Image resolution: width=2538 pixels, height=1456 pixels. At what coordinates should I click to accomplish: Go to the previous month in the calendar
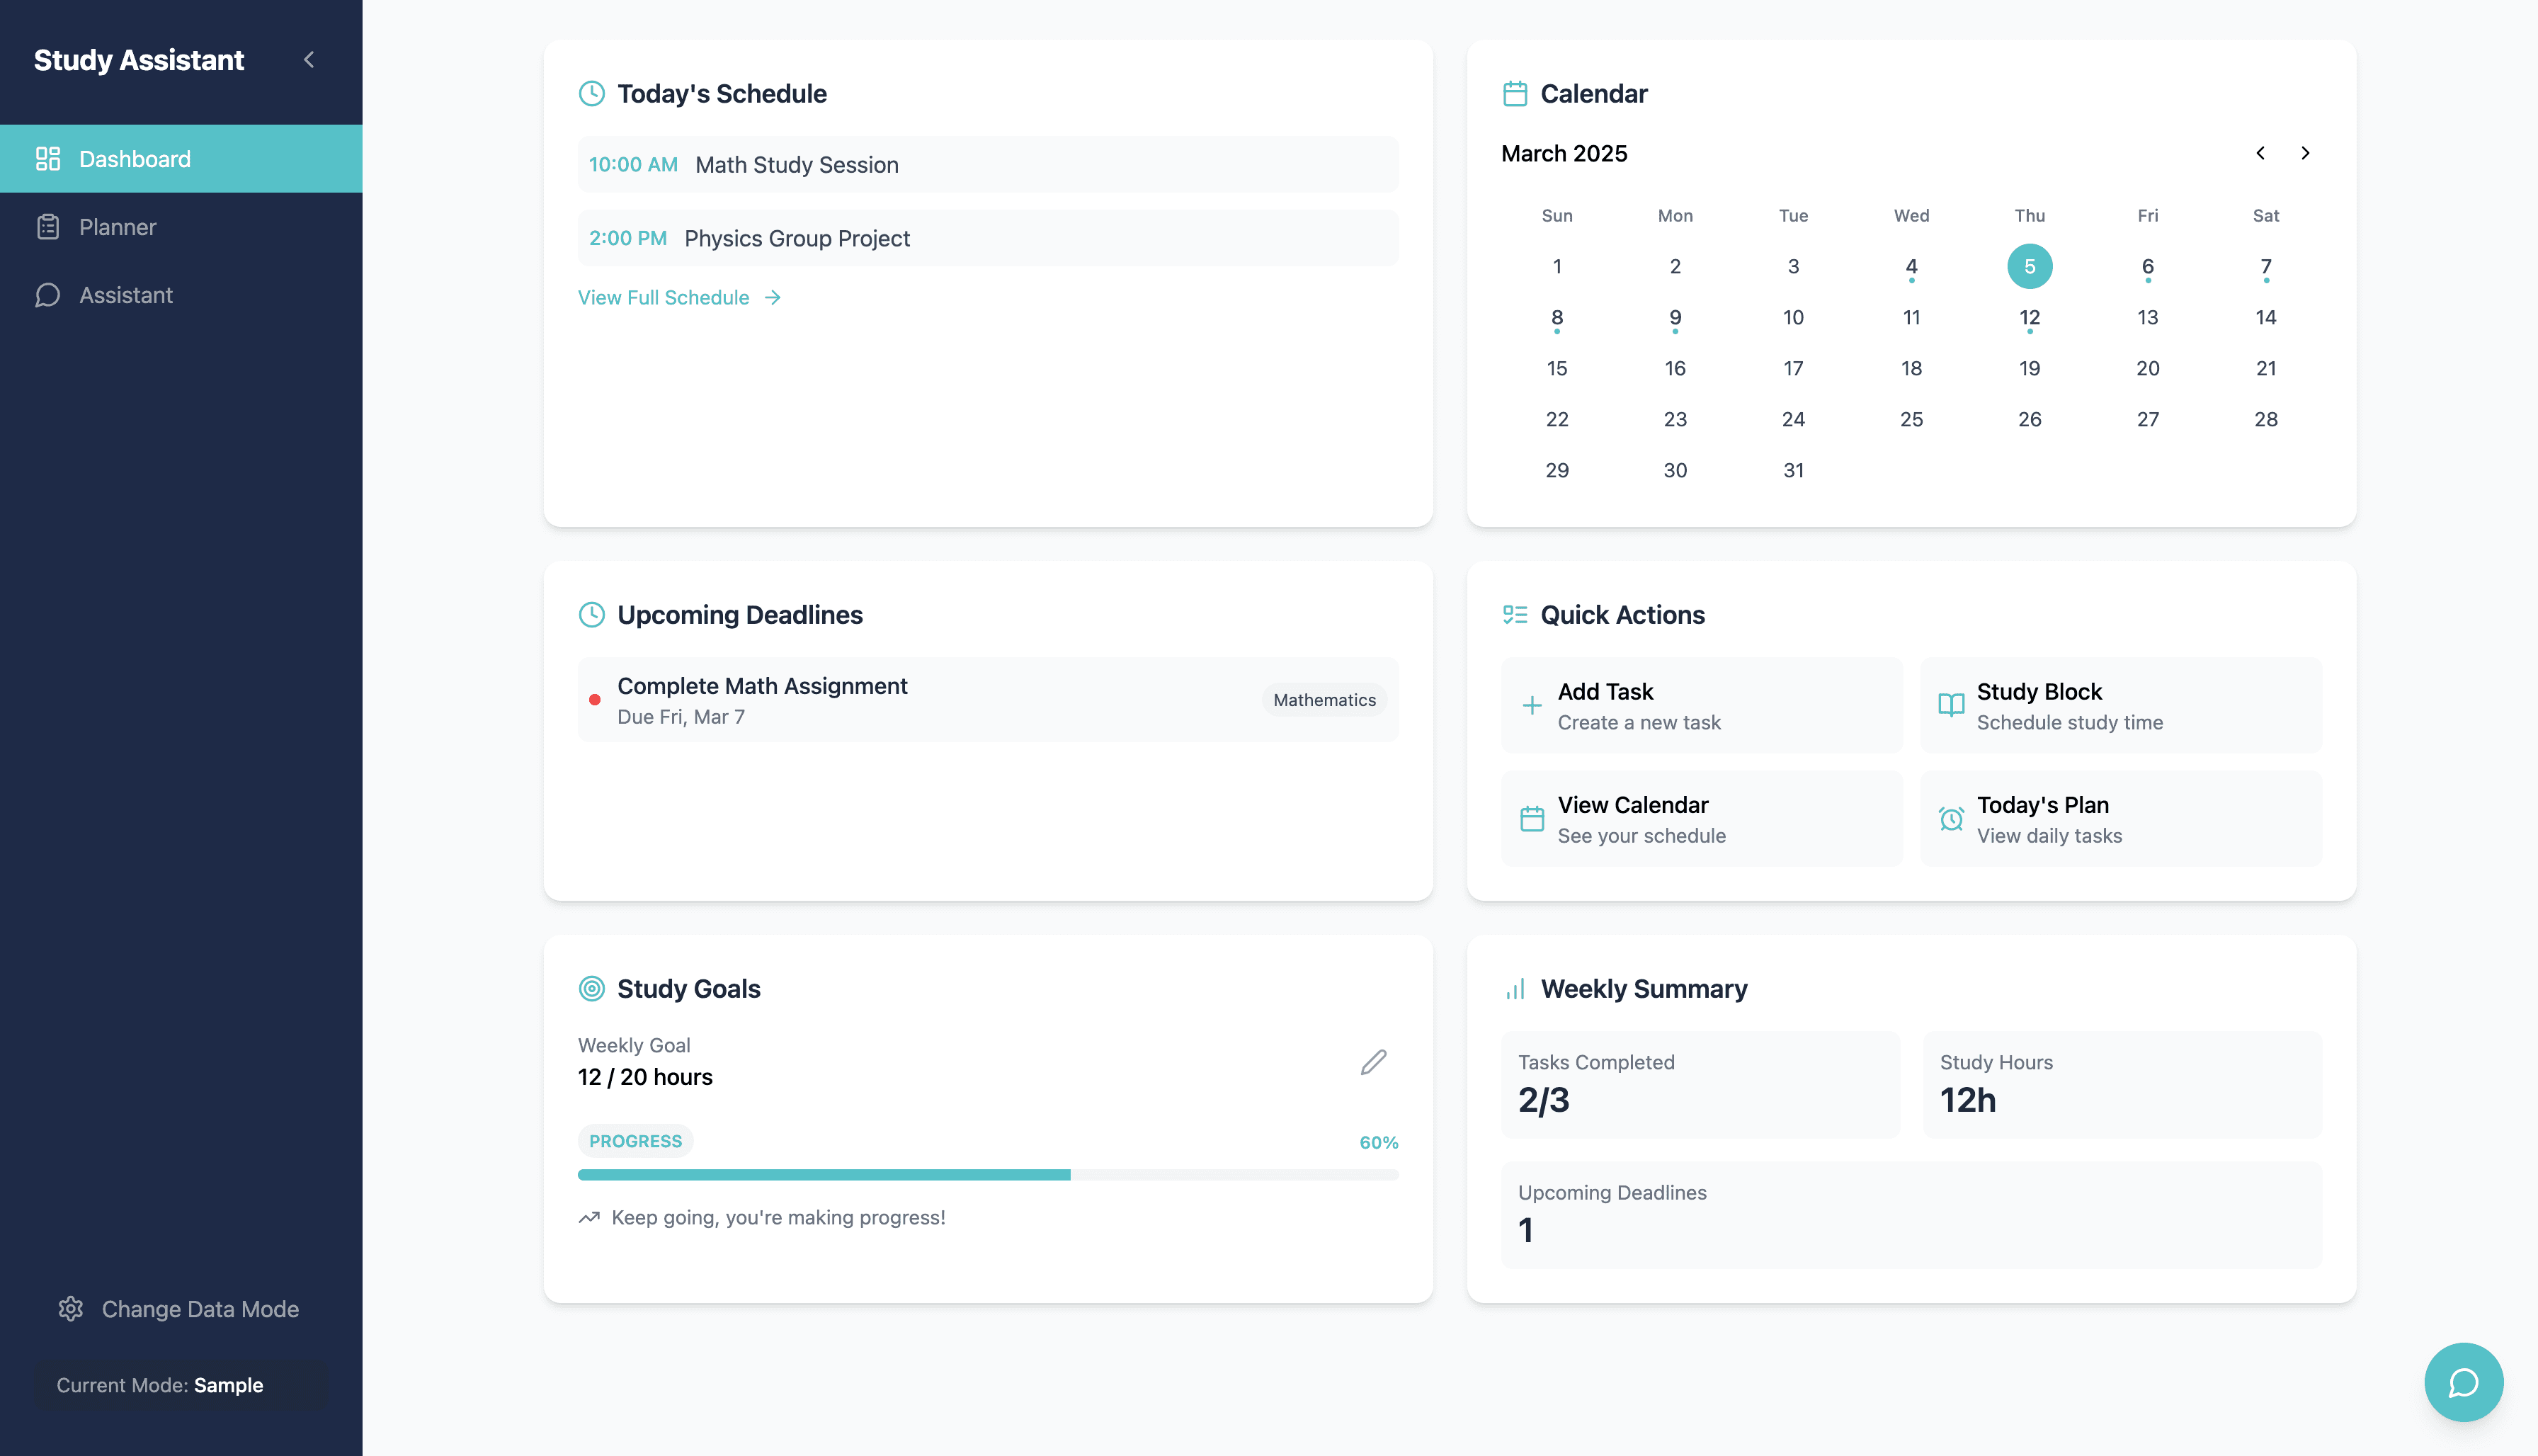pyautogui.click(x=2260, y=153)
